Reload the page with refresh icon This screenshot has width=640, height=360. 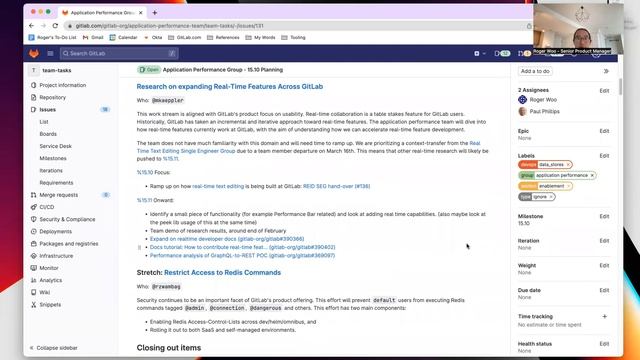[55, 26]
